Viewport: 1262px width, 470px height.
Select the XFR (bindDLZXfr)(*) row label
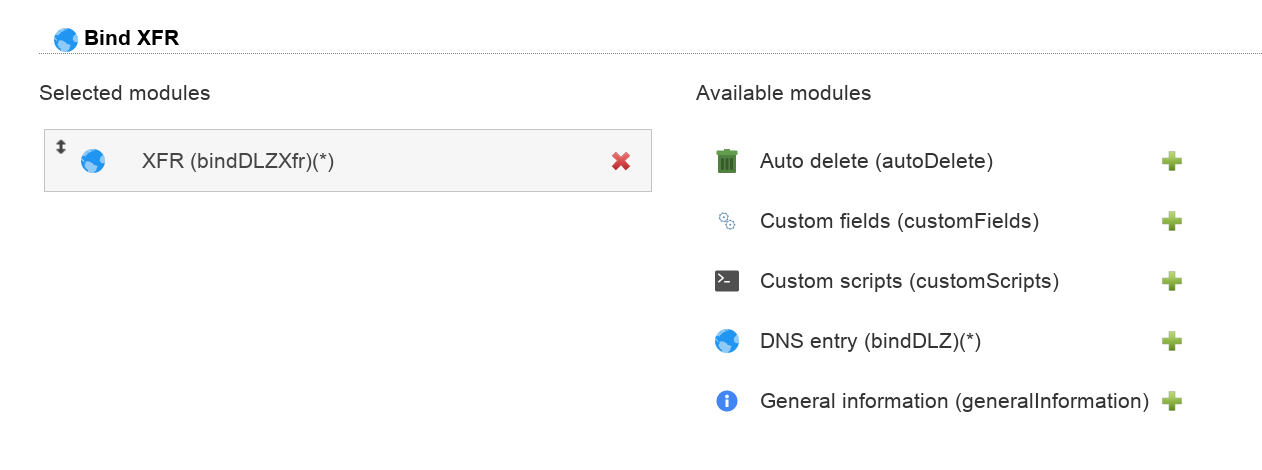point(238,161)
